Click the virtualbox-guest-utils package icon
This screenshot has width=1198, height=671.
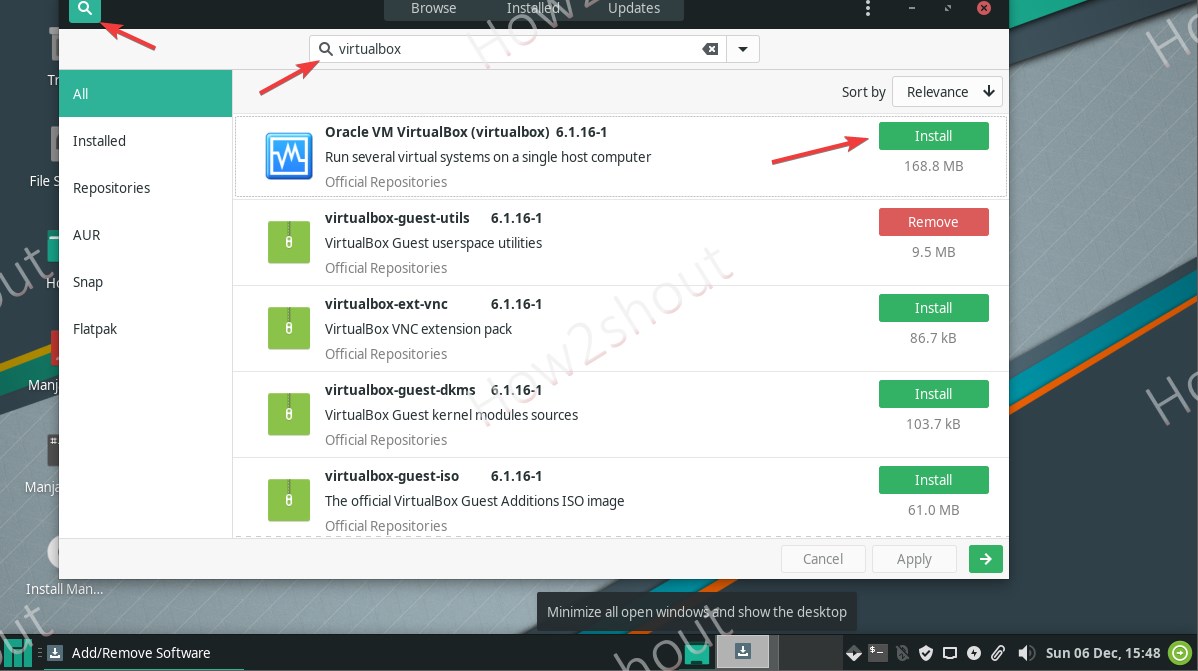tap(289, 241)
